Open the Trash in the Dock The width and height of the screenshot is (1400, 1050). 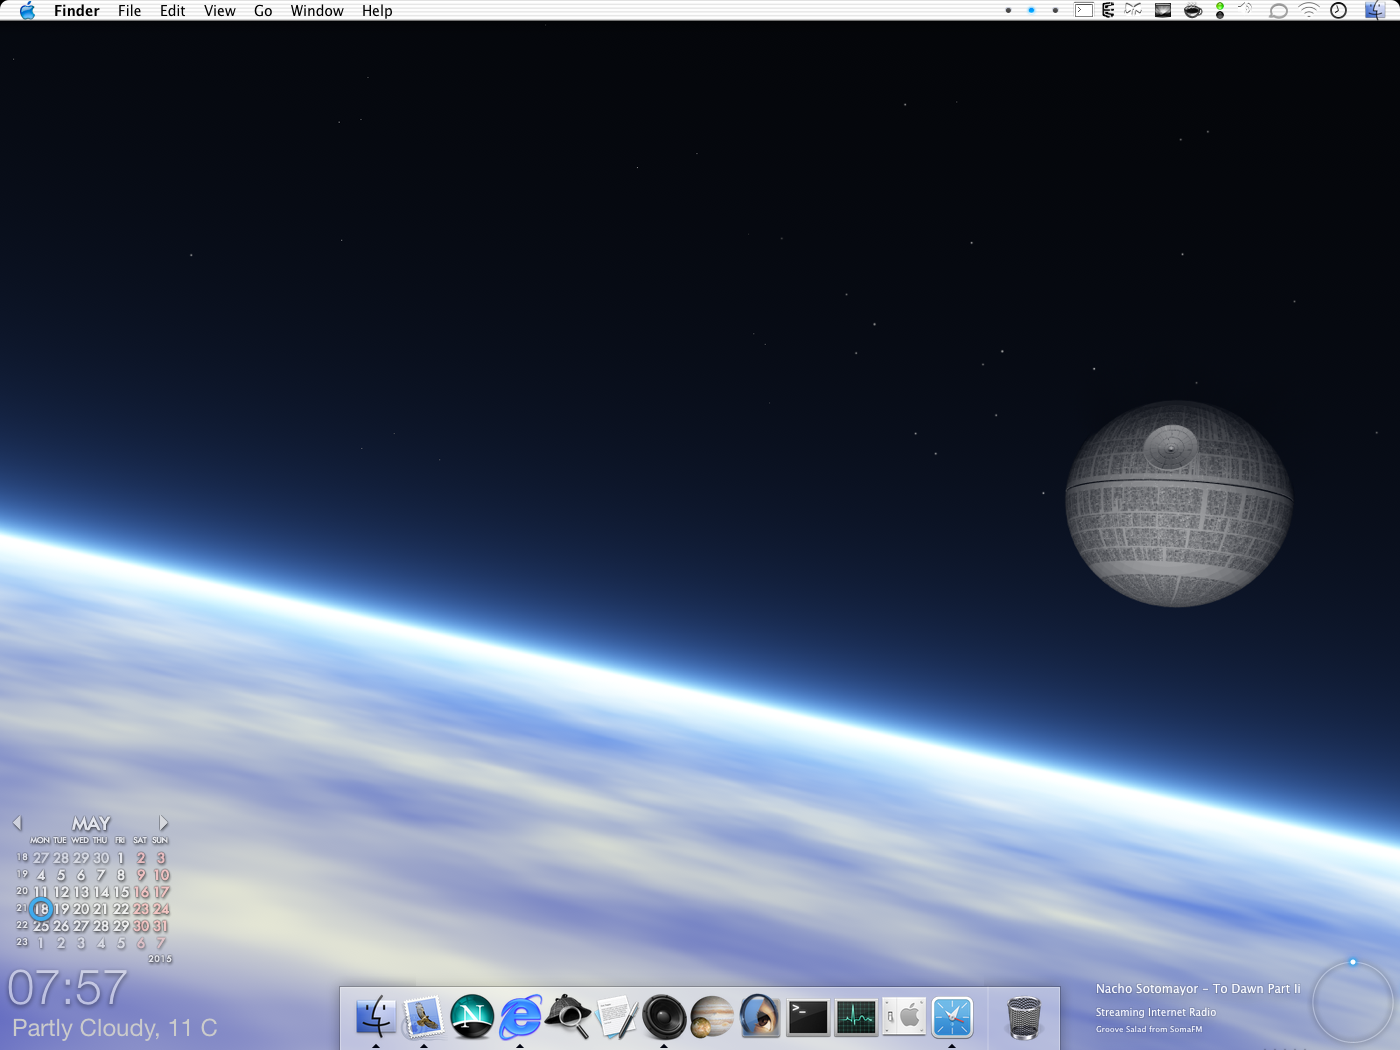coord(1024,1017)
